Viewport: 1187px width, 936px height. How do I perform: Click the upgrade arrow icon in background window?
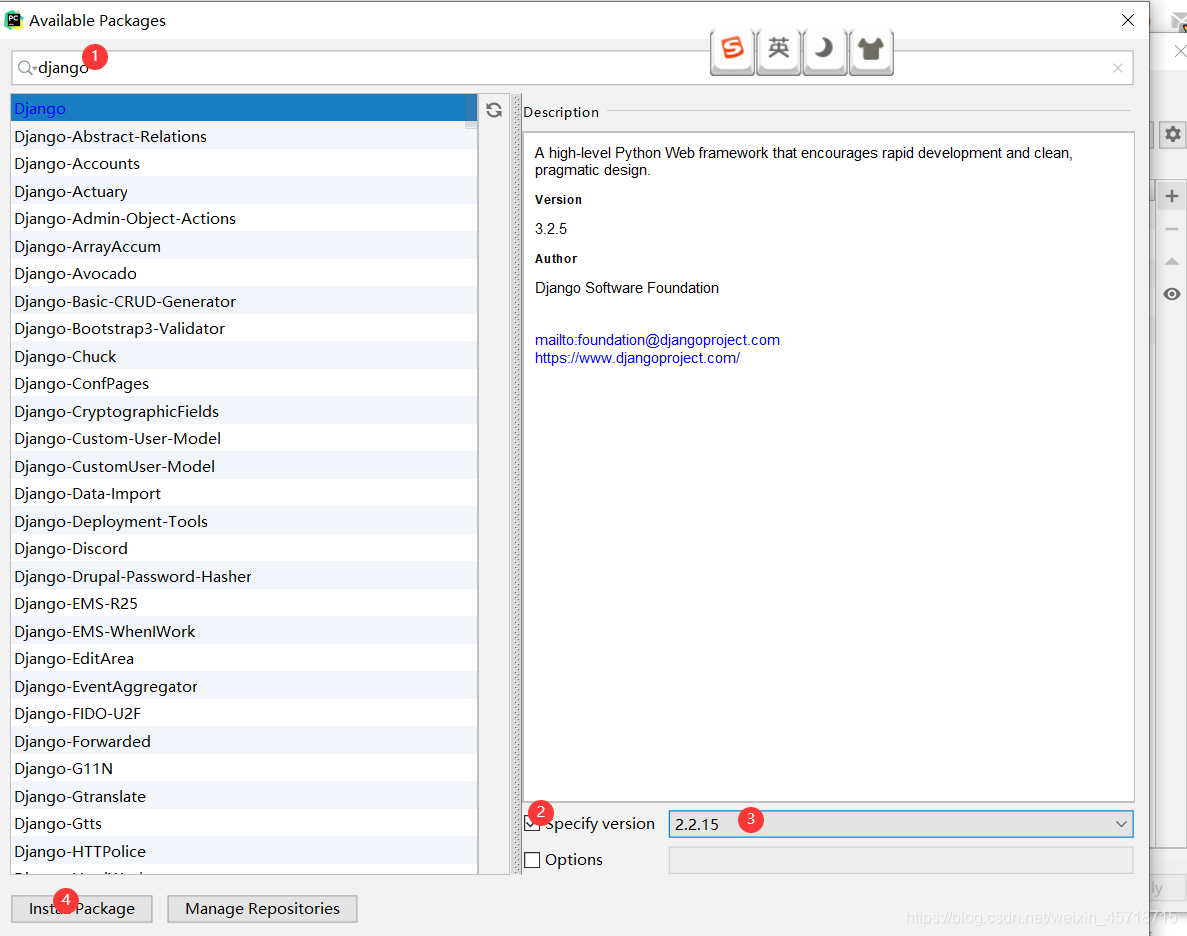coord(1172,261)
